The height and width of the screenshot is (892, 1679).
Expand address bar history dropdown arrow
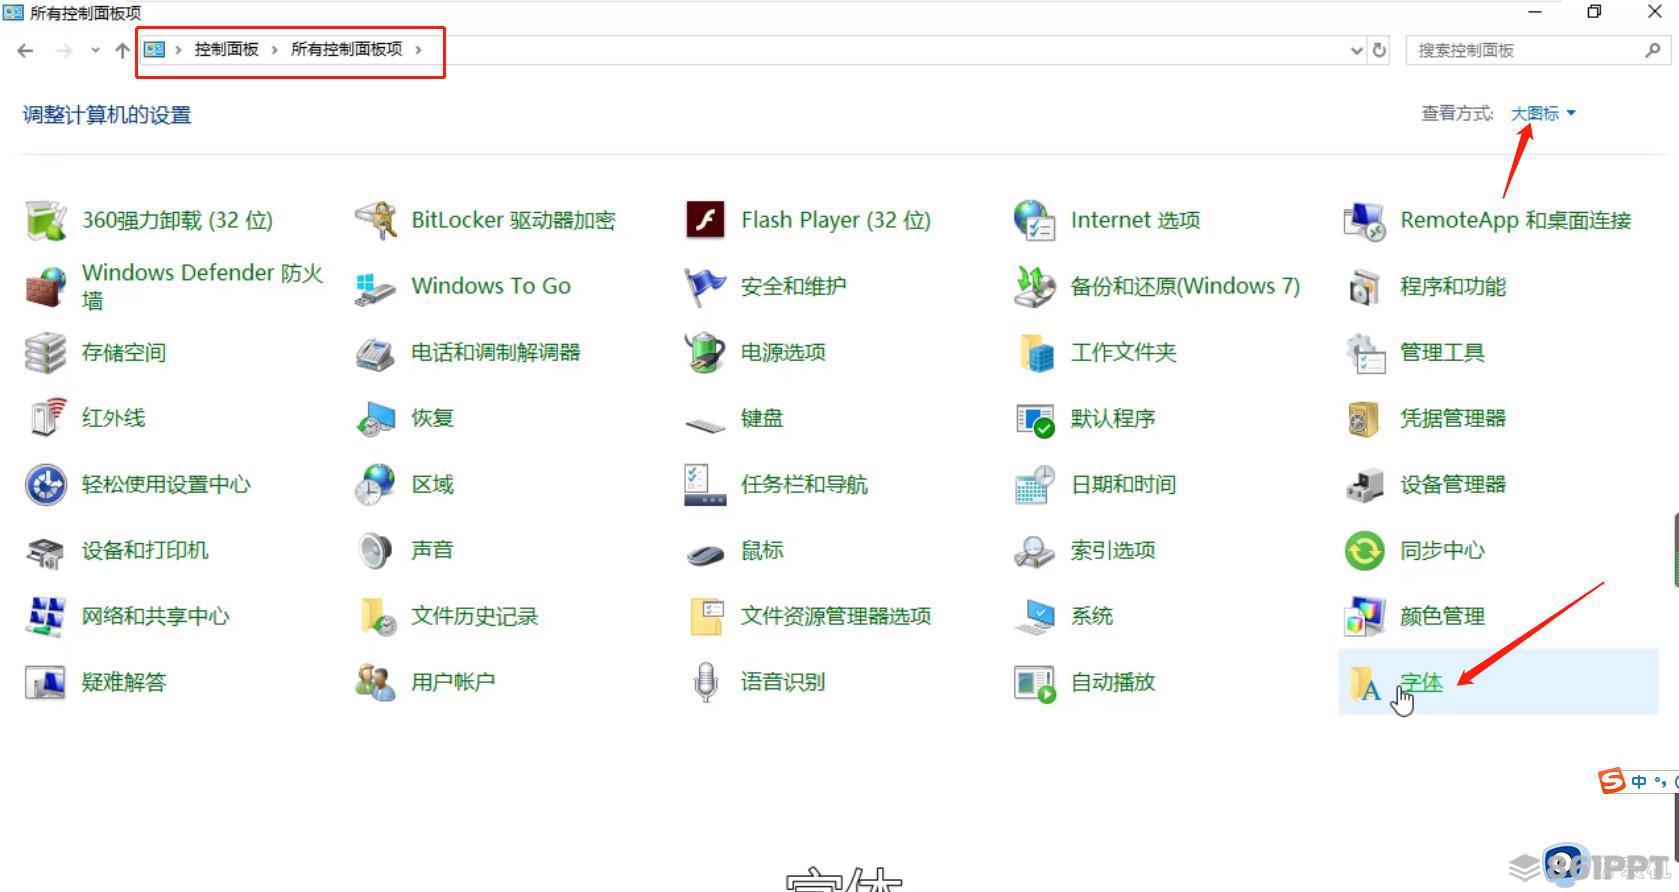point(1356,50)
